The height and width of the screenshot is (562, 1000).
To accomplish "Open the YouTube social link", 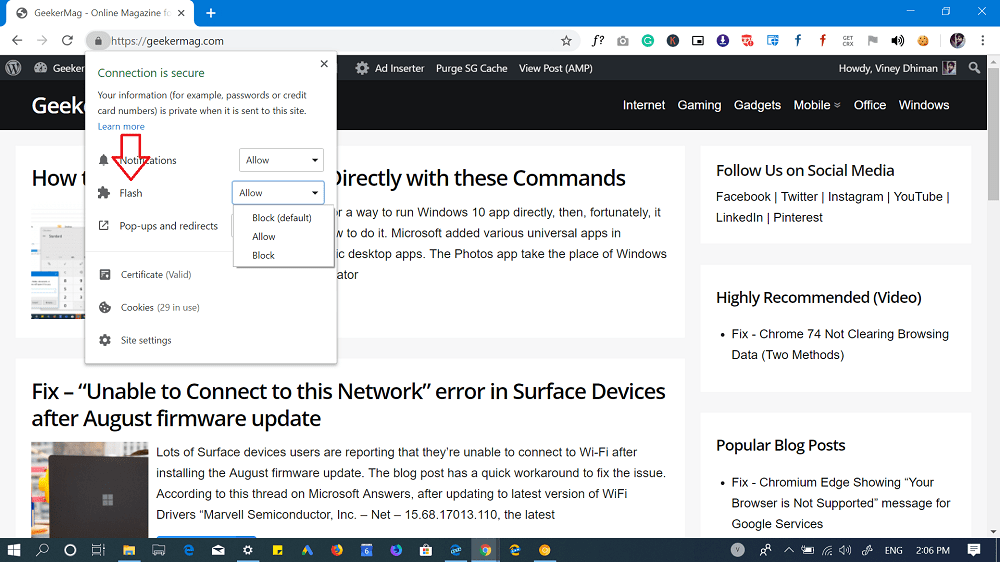I will pos(918,196).
